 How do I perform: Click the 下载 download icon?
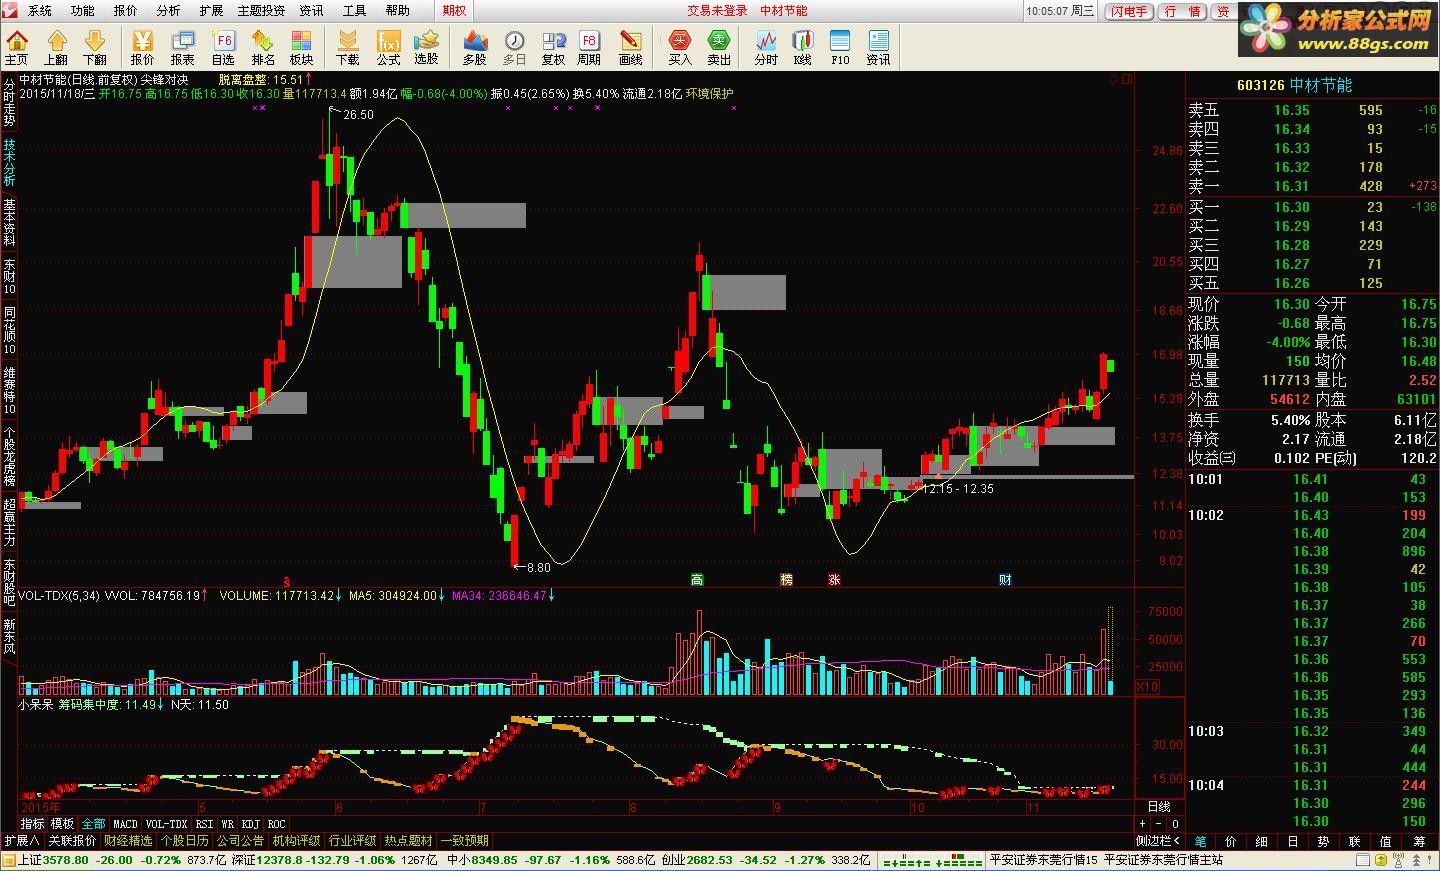click(347, 47)
